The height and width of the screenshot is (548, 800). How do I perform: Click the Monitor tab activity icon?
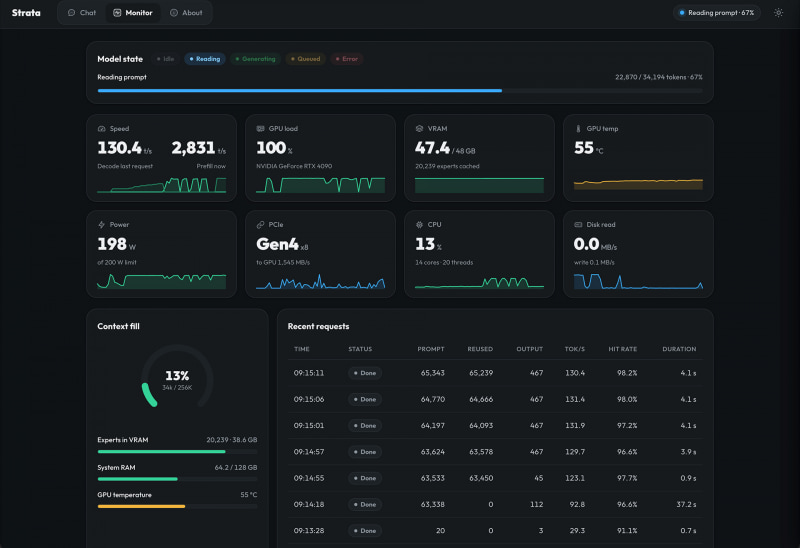click(117, 13)
